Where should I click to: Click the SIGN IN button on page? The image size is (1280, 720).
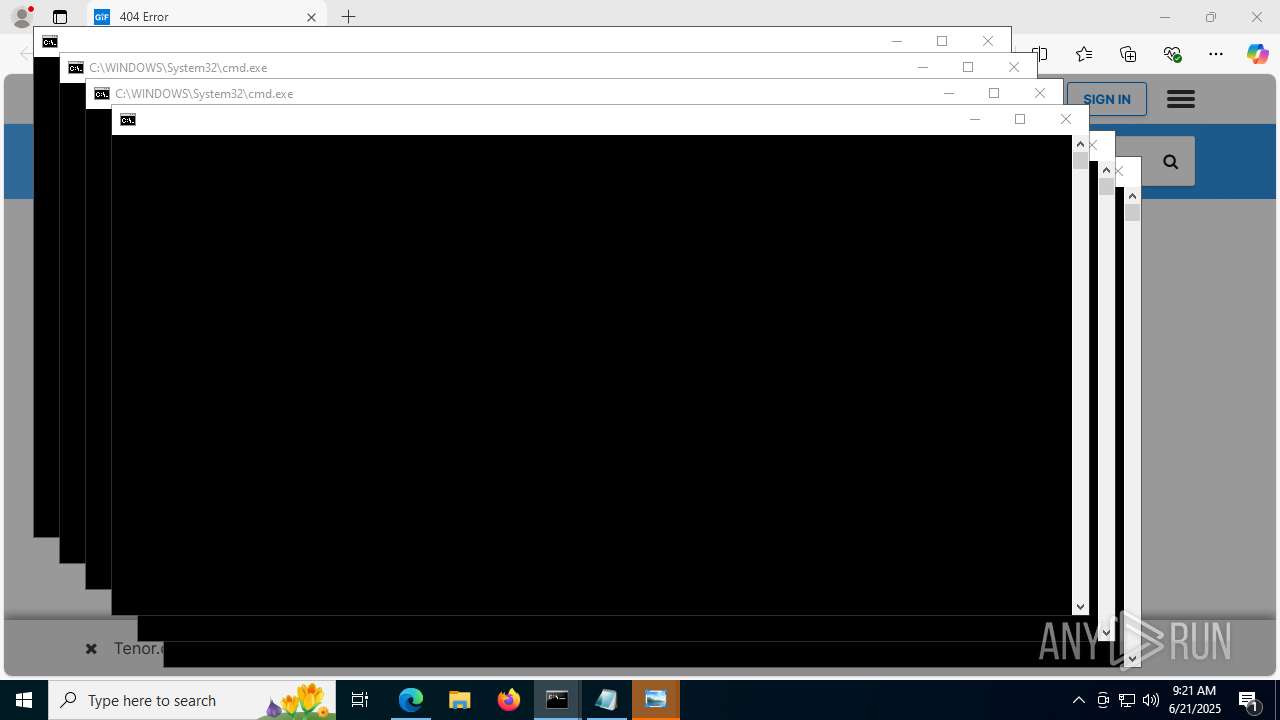pos(1107,99)
